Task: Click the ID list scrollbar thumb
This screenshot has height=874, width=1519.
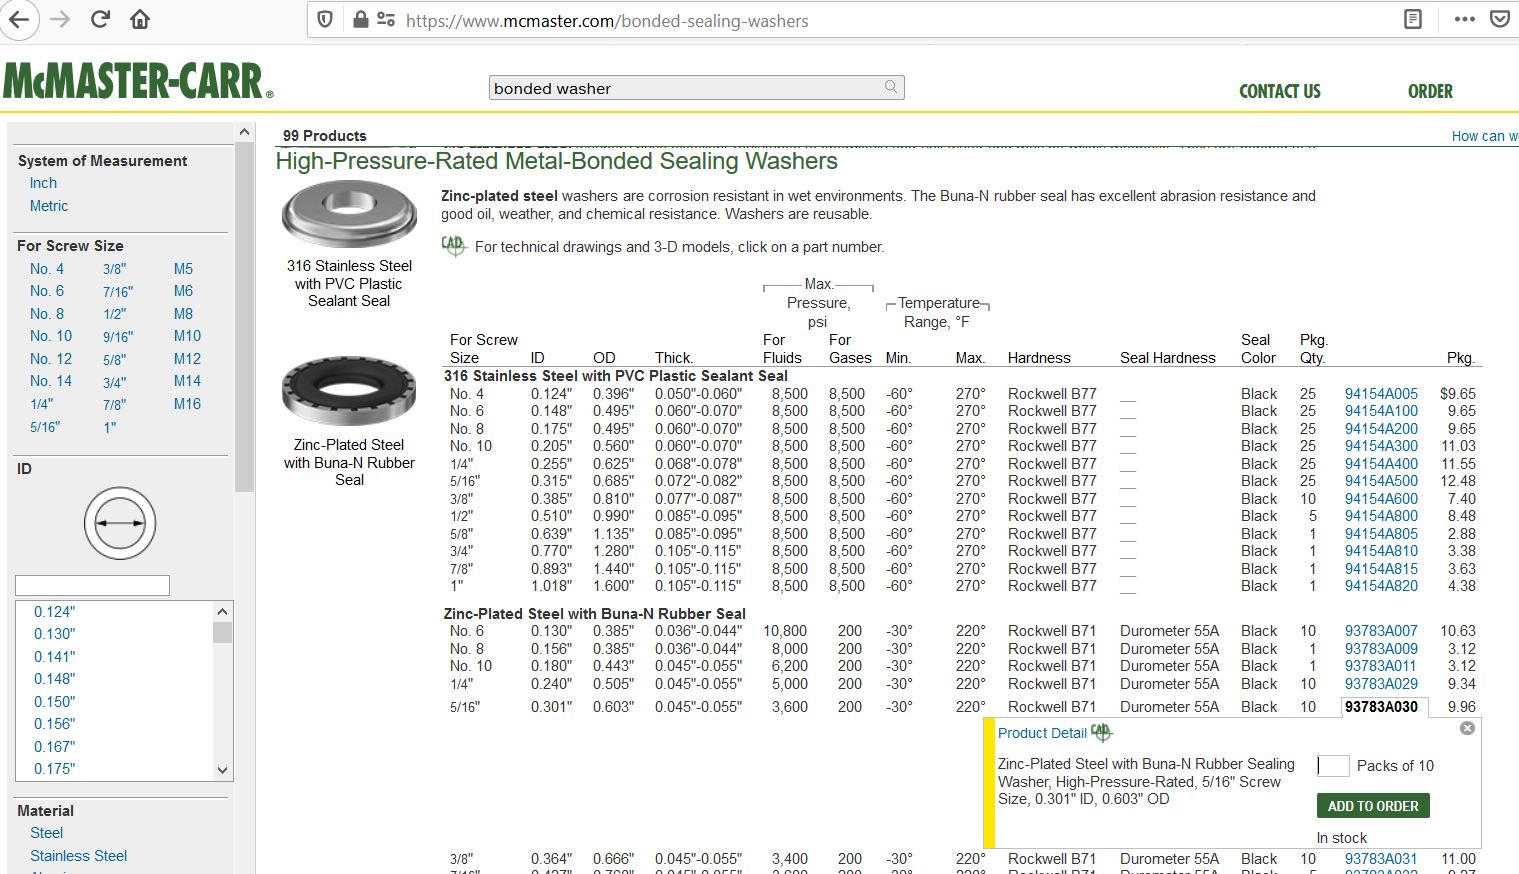Action: coord(222,632)
